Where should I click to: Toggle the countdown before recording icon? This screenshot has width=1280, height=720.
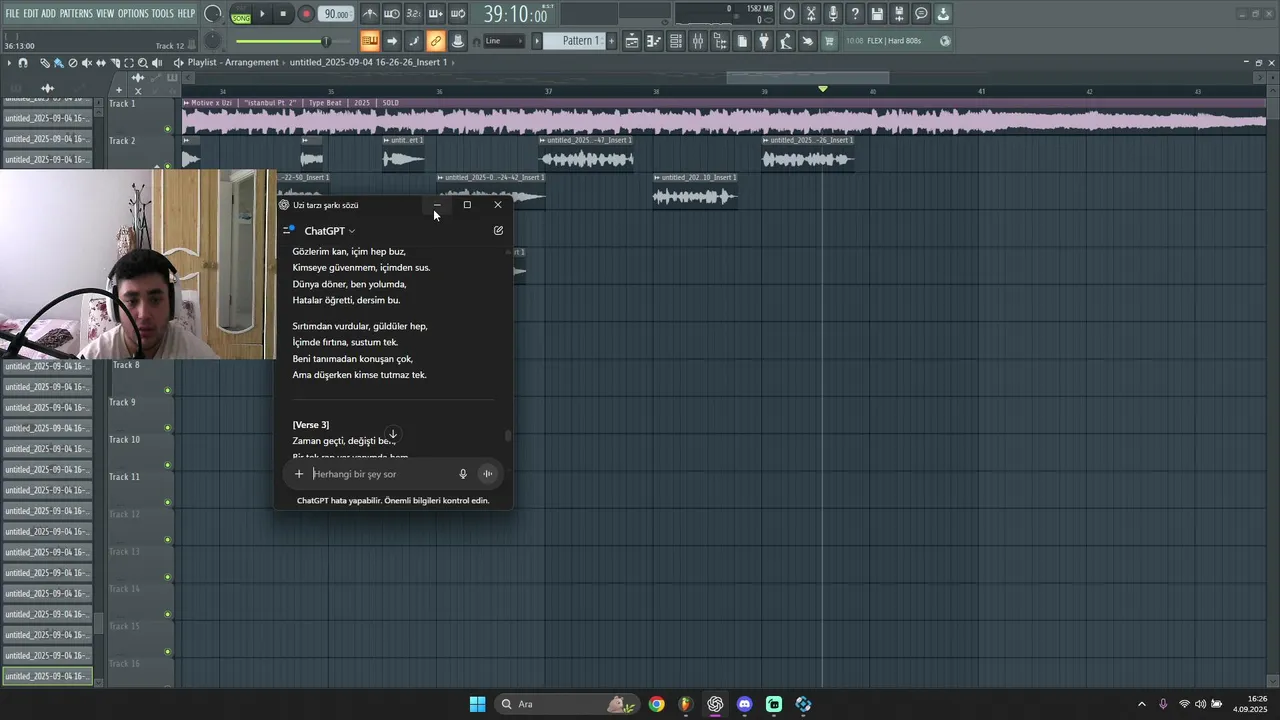[x=414, y=14]
